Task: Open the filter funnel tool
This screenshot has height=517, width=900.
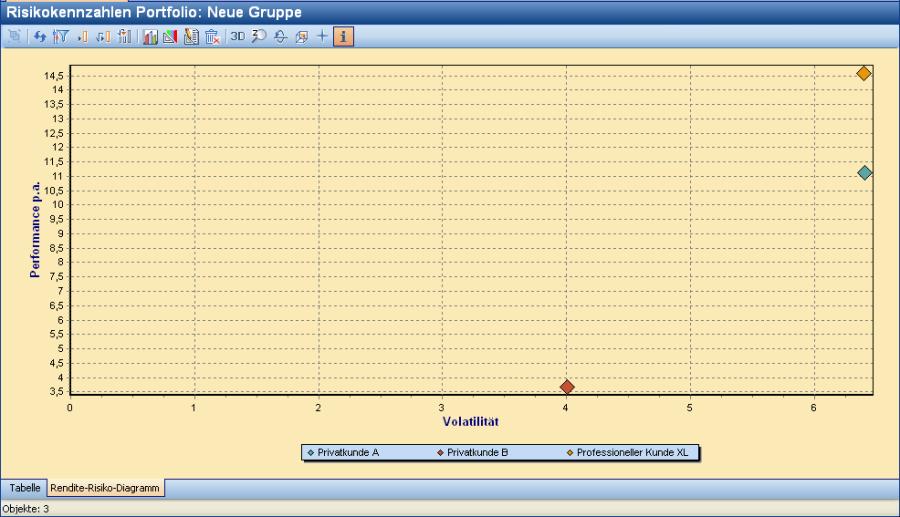Action: pyautogui.click(x=59, y=37)
